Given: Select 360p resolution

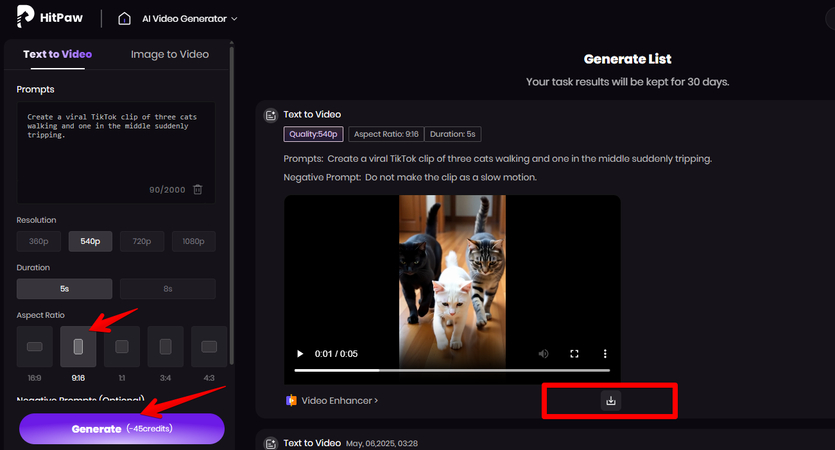Looking at the screenshot, I should [38, 241].
